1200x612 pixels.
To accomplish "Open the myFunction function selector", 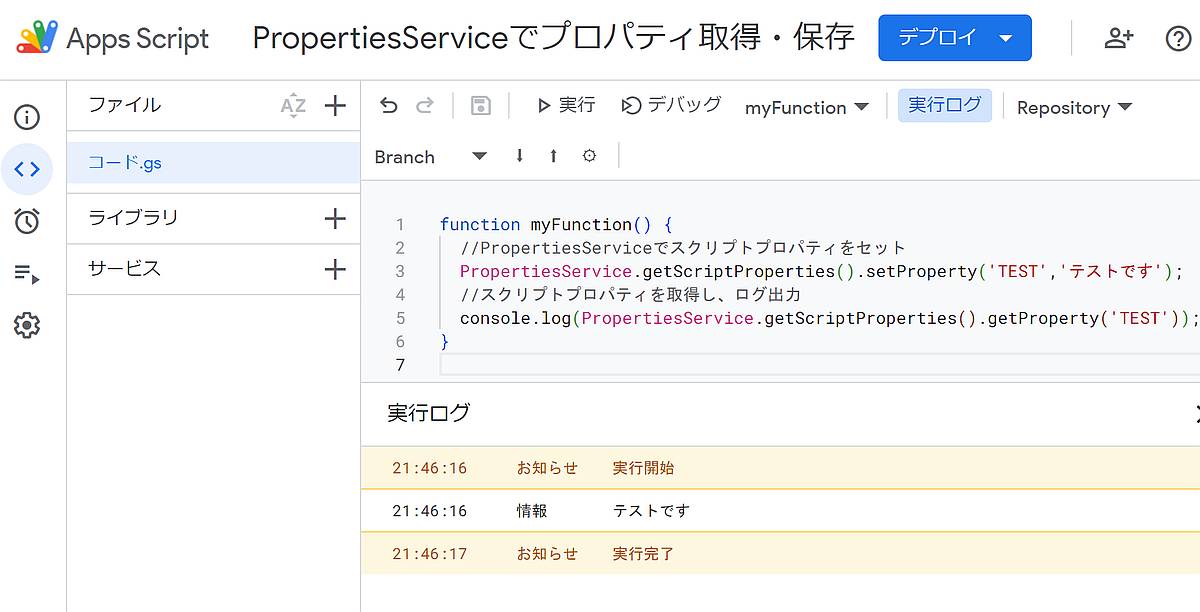I will click(806, 107).
